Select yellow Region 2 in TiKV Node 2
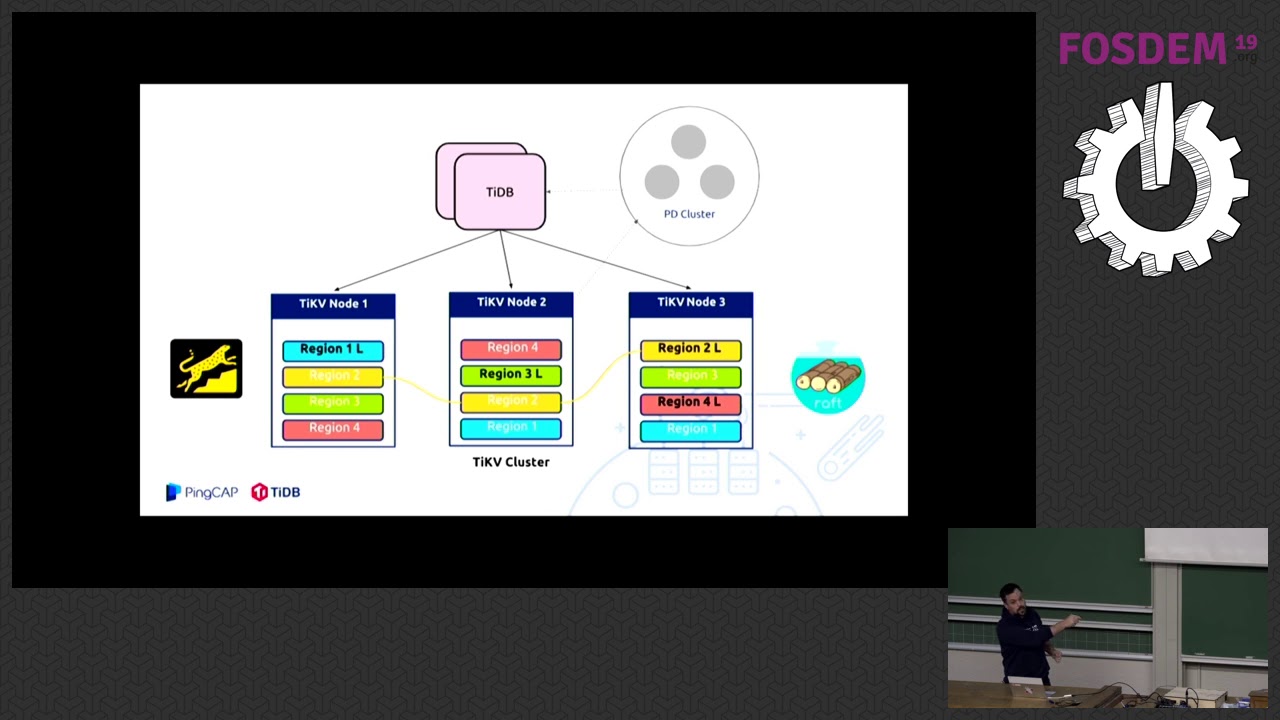 pos(511,401)
